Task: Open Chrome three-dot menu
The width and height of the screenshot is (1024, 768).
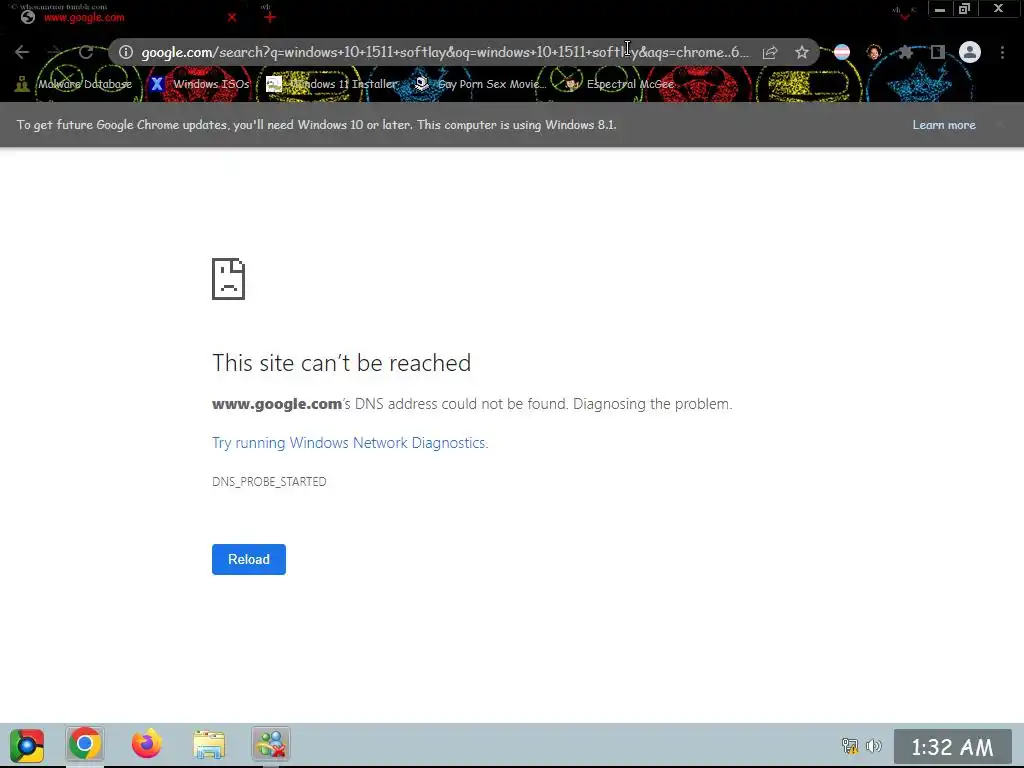Action: click(x=1002, y=52)
